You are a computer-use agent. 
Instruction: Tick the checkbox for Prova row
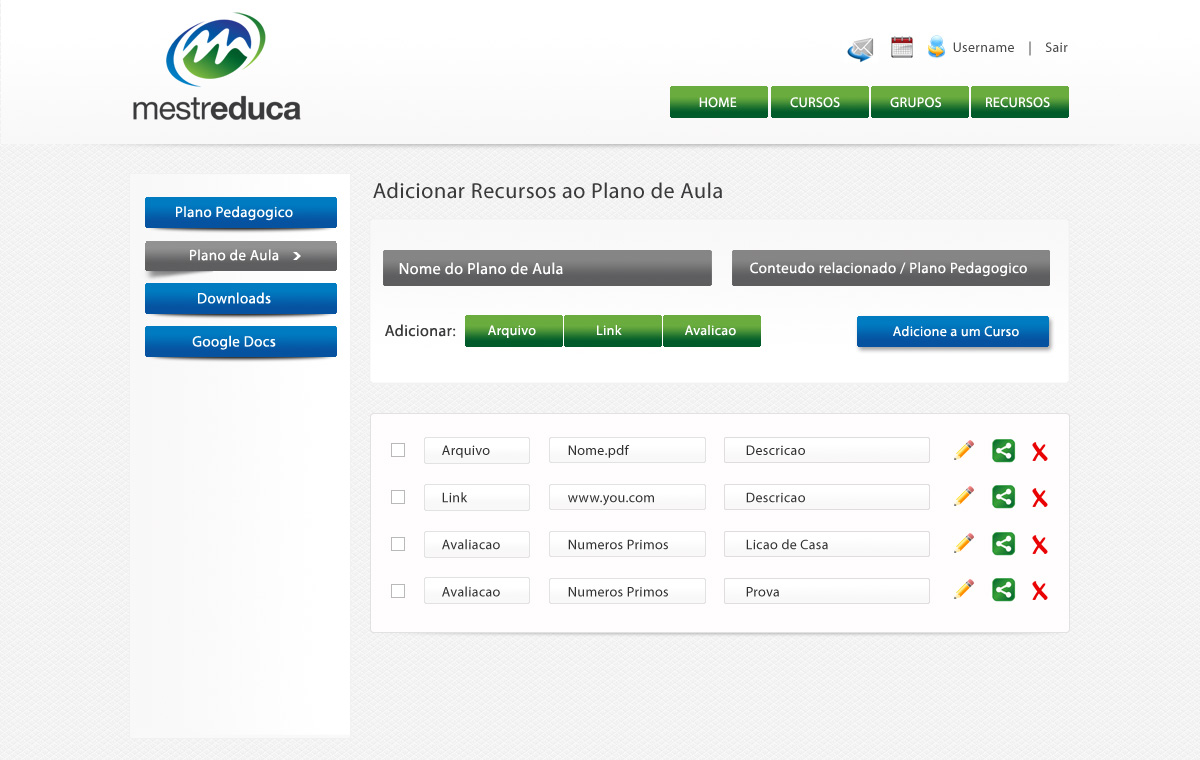point(398,591)
